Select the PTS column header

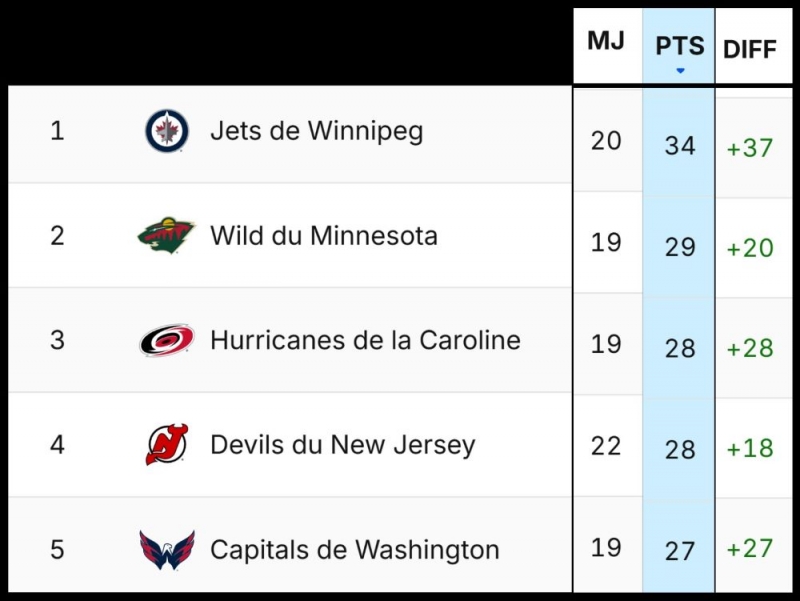click(679, 44)
